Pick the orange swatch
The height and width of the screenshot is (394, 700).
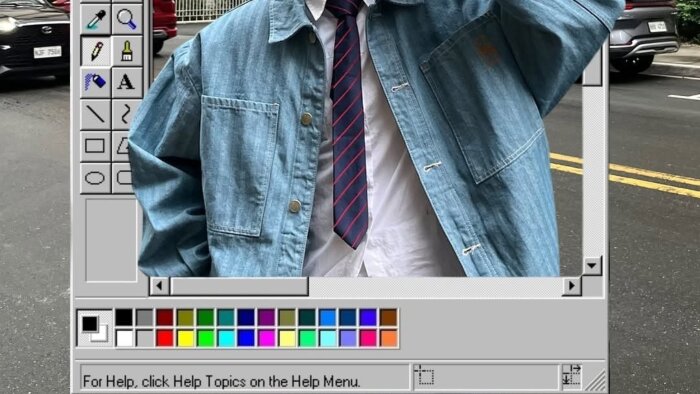pos(388,338)
